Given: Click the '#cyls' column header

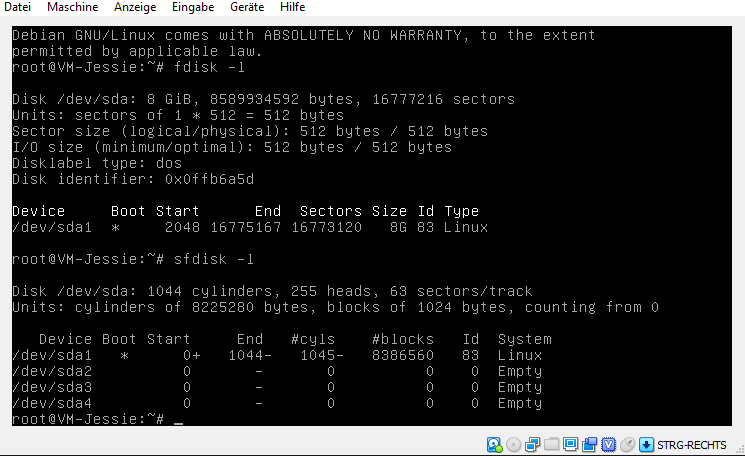Looking at the screenshot, I should pyautogui.click(x=313, y=339).
